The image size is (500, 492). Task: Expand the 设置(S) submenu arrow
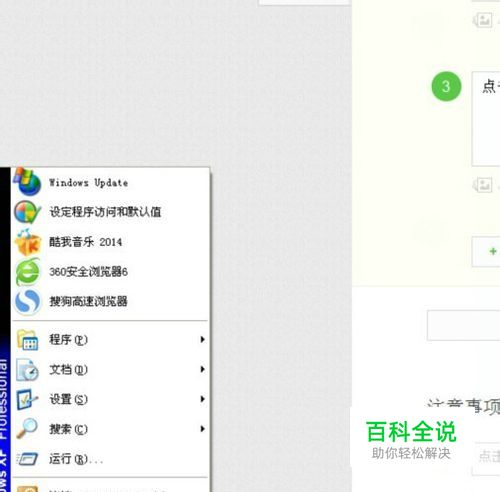202,399
